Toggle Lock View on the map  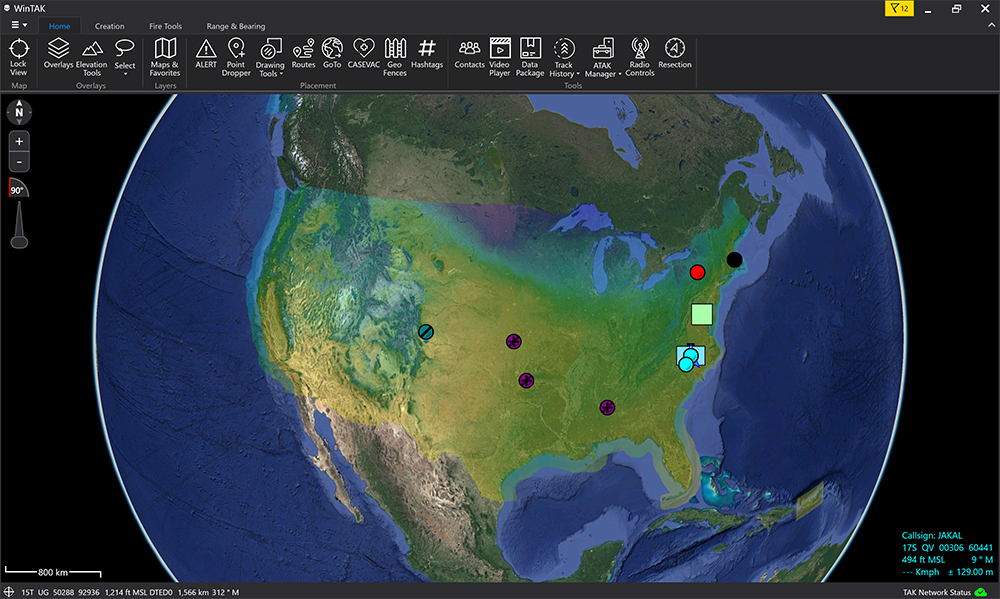[18, 55]
